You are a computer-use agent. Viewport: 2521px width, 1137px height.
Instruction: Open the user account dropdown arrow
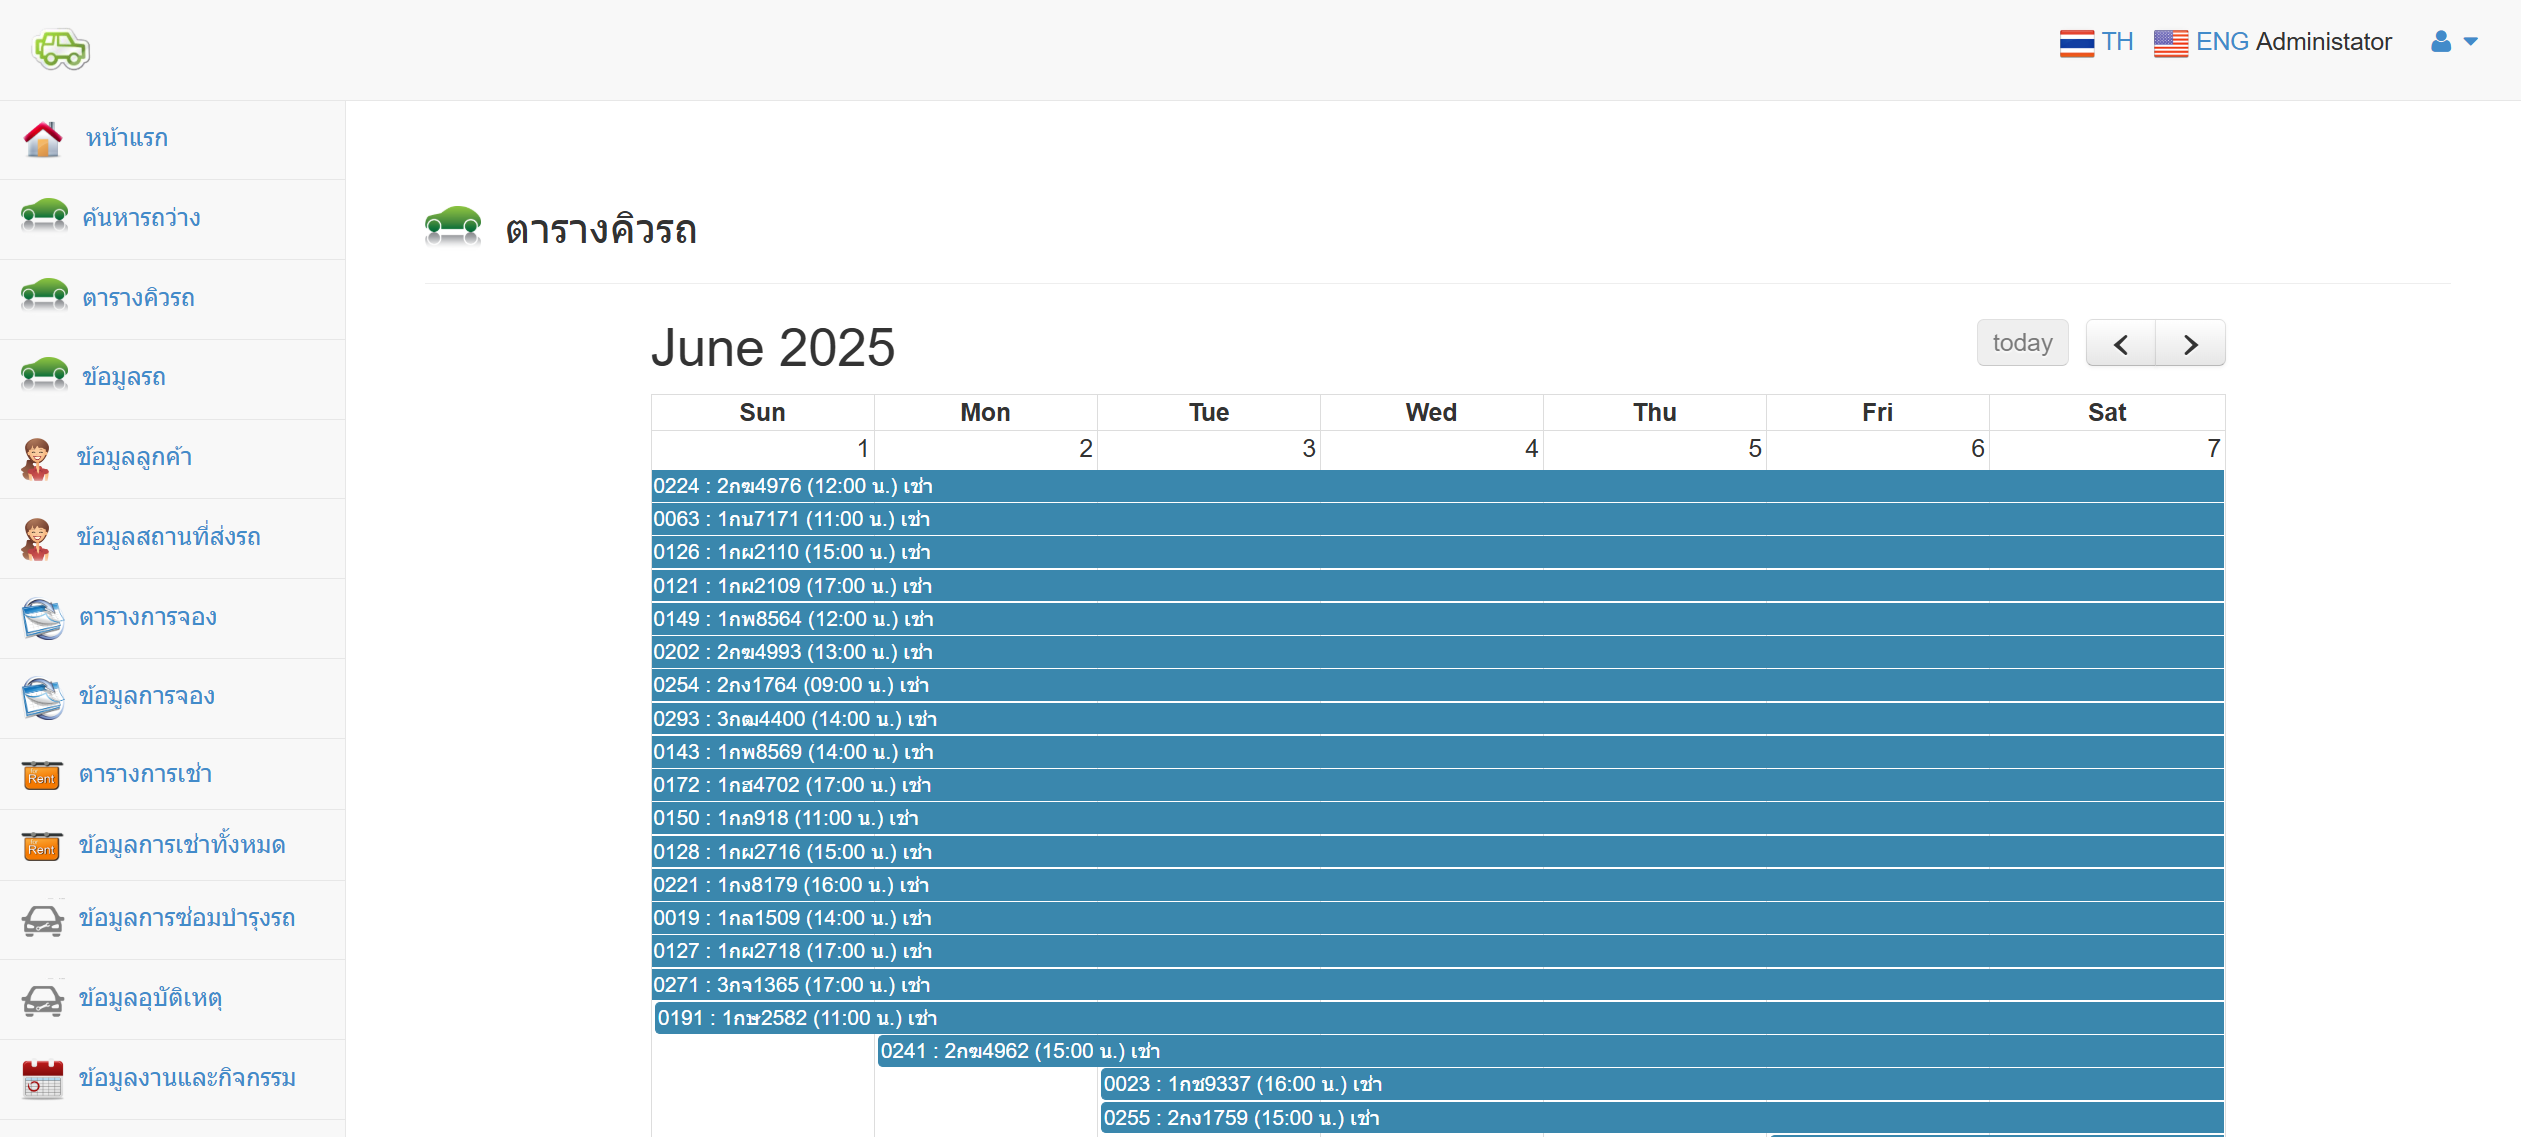pyautogui.click(x=2471, y=42)
